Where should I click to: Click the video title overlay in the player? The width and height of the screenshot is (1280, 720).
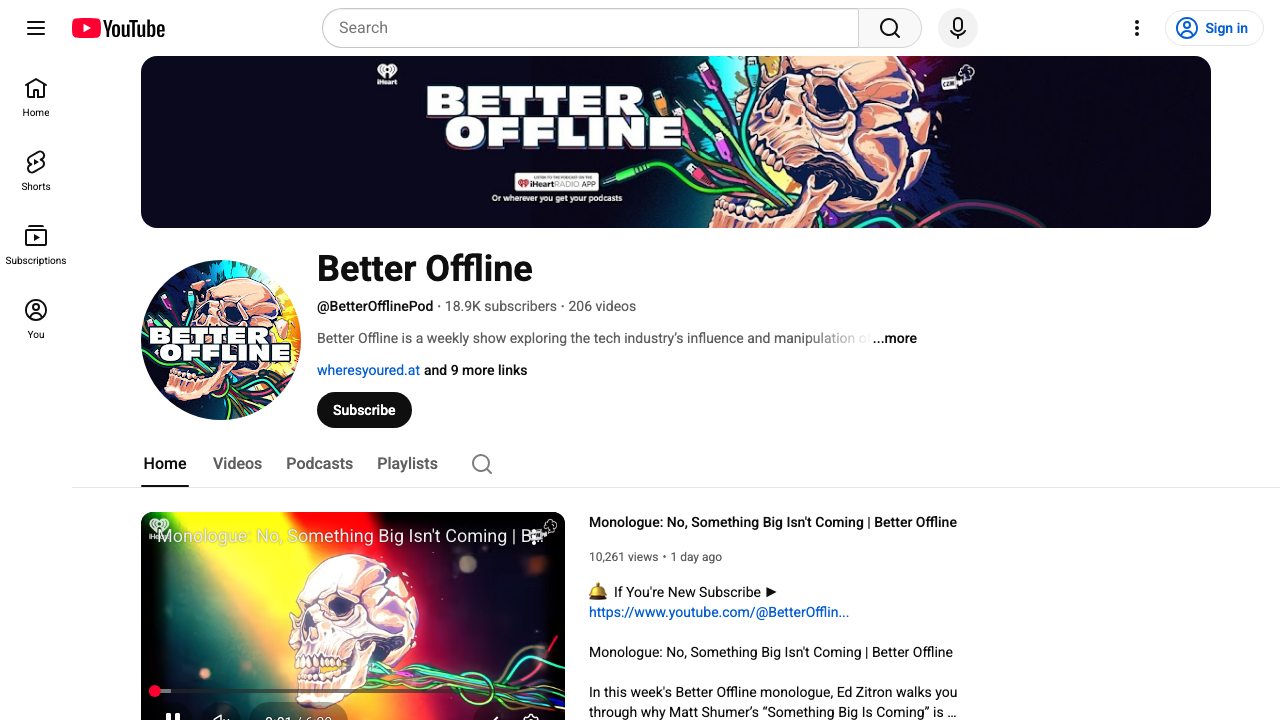(350, 536)
